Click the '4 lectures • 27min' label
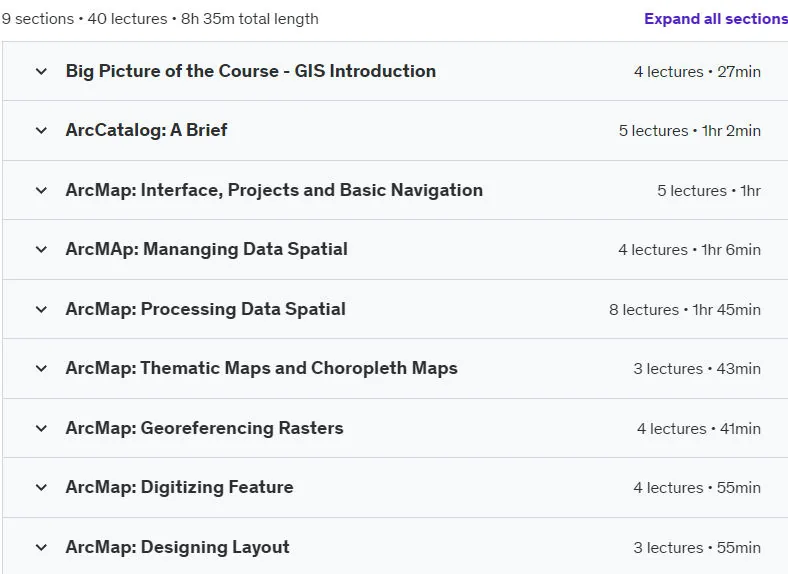The width and height of the screenshot is (788, 574). pos(698,72)
